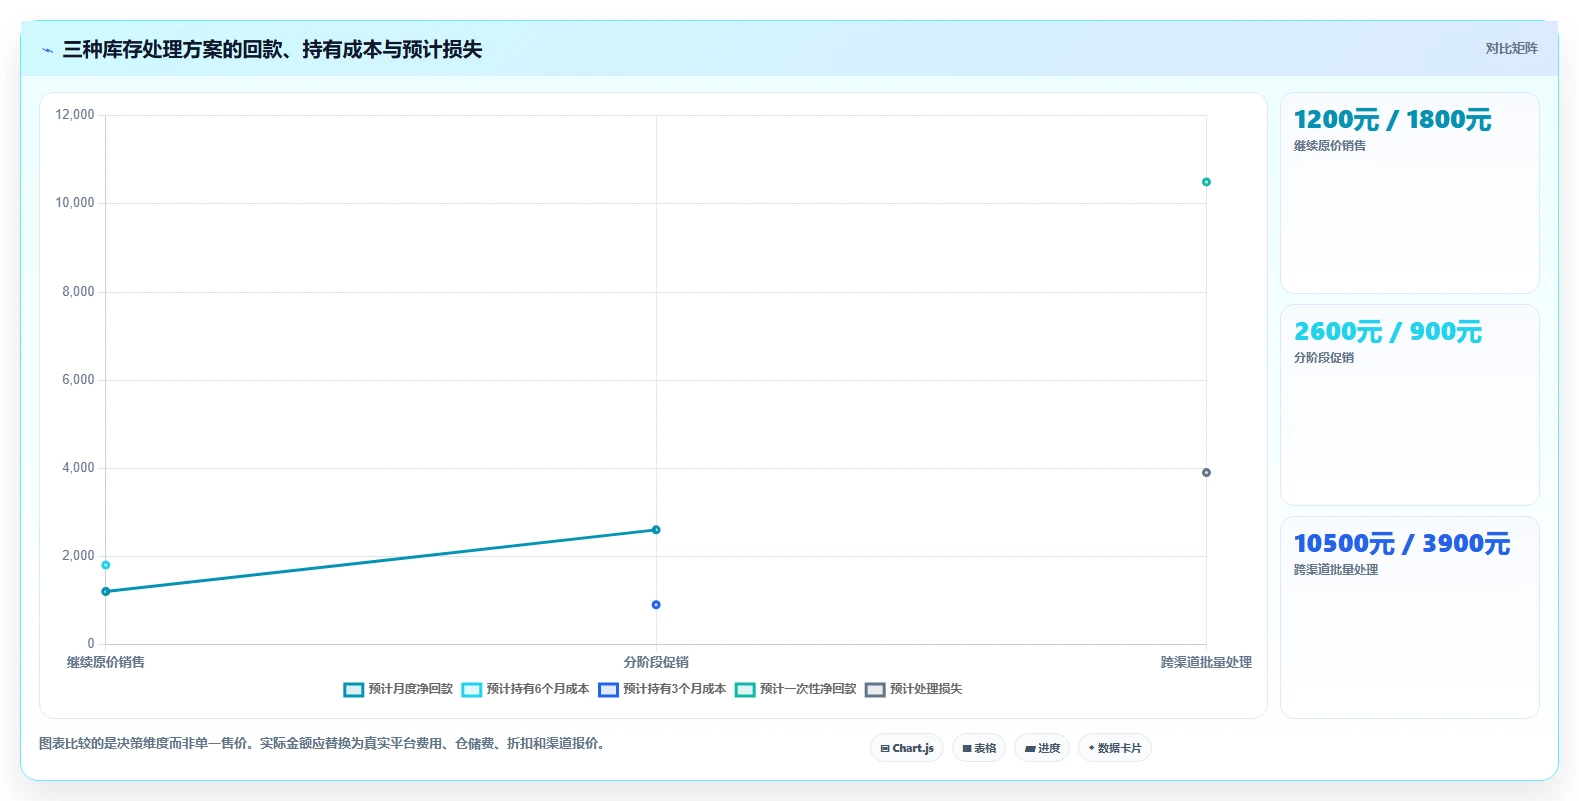Click the light cyan 1,800 data point

(x=106, y=565)
